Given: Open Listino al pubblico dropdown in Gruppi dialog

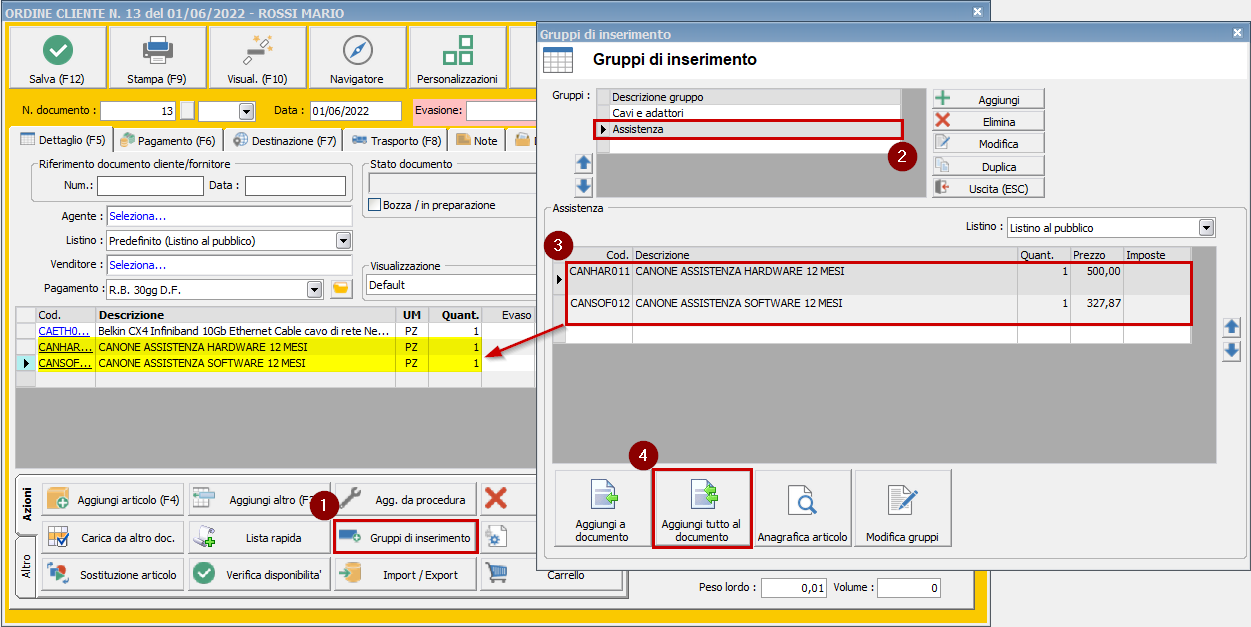Looking at the screenshot, I should (1206, 227).
